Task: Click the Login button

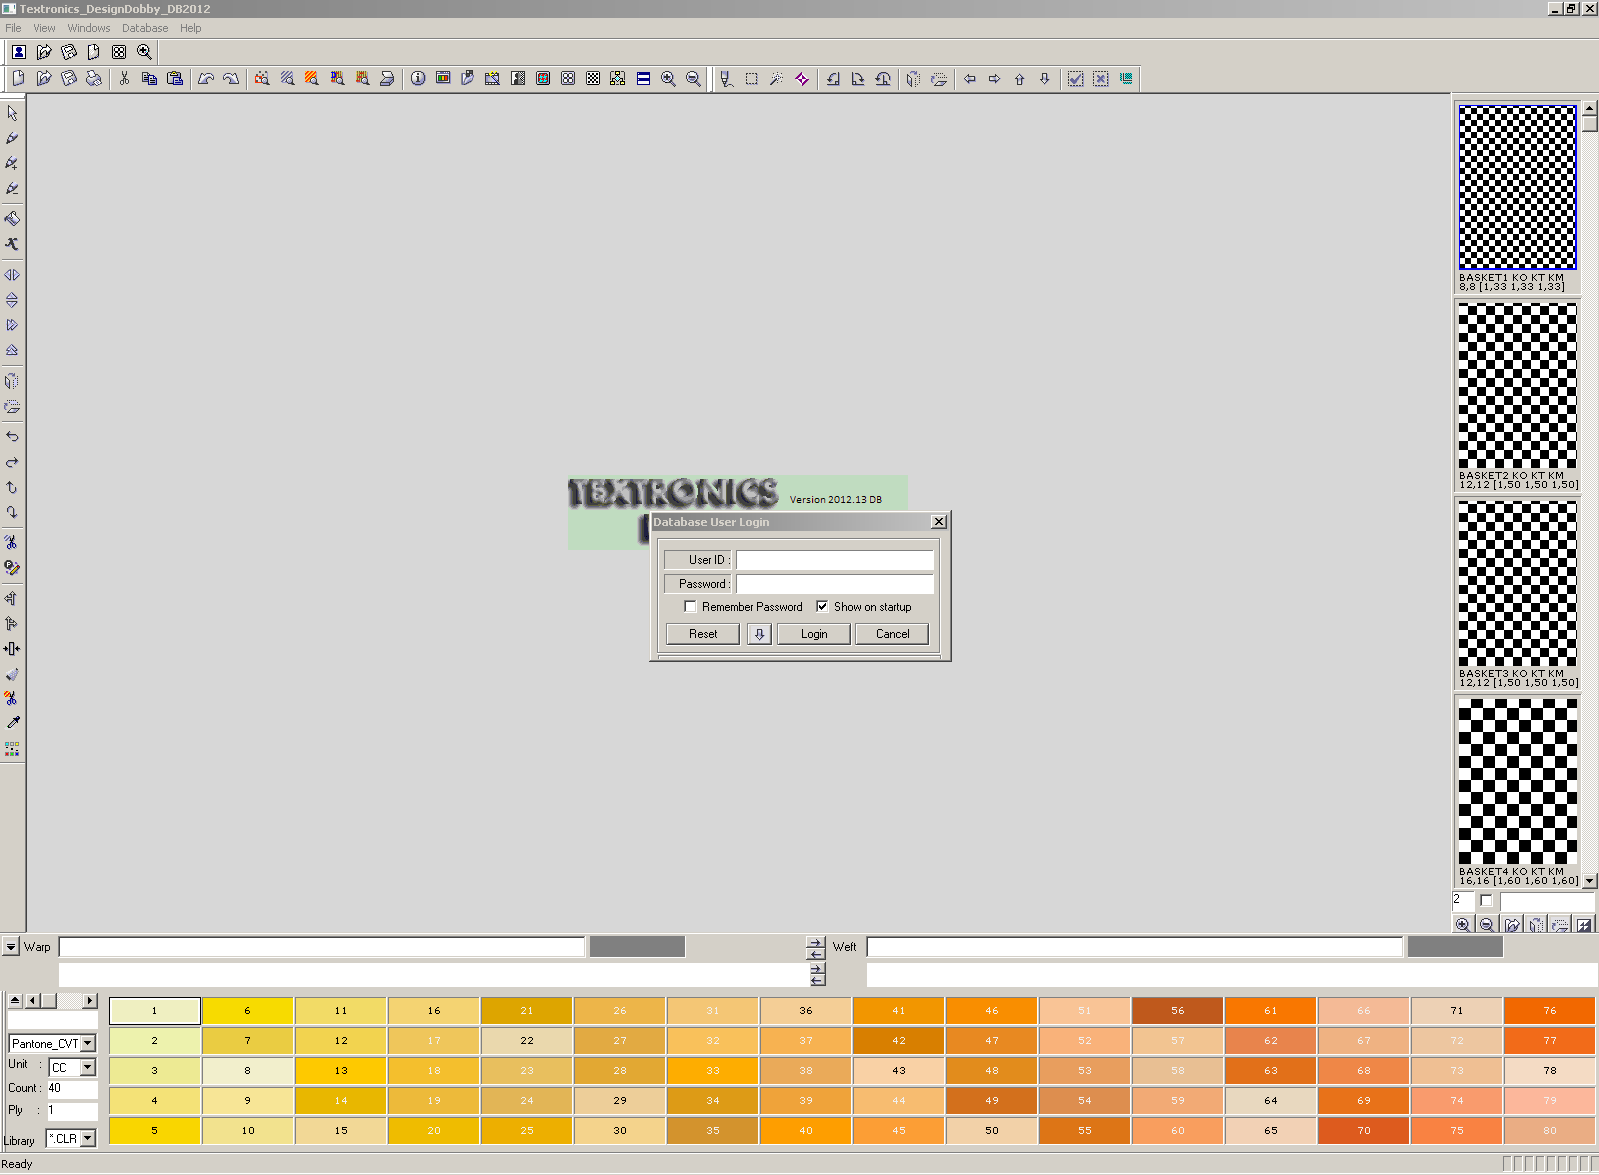Action: [x=814, y=634]
